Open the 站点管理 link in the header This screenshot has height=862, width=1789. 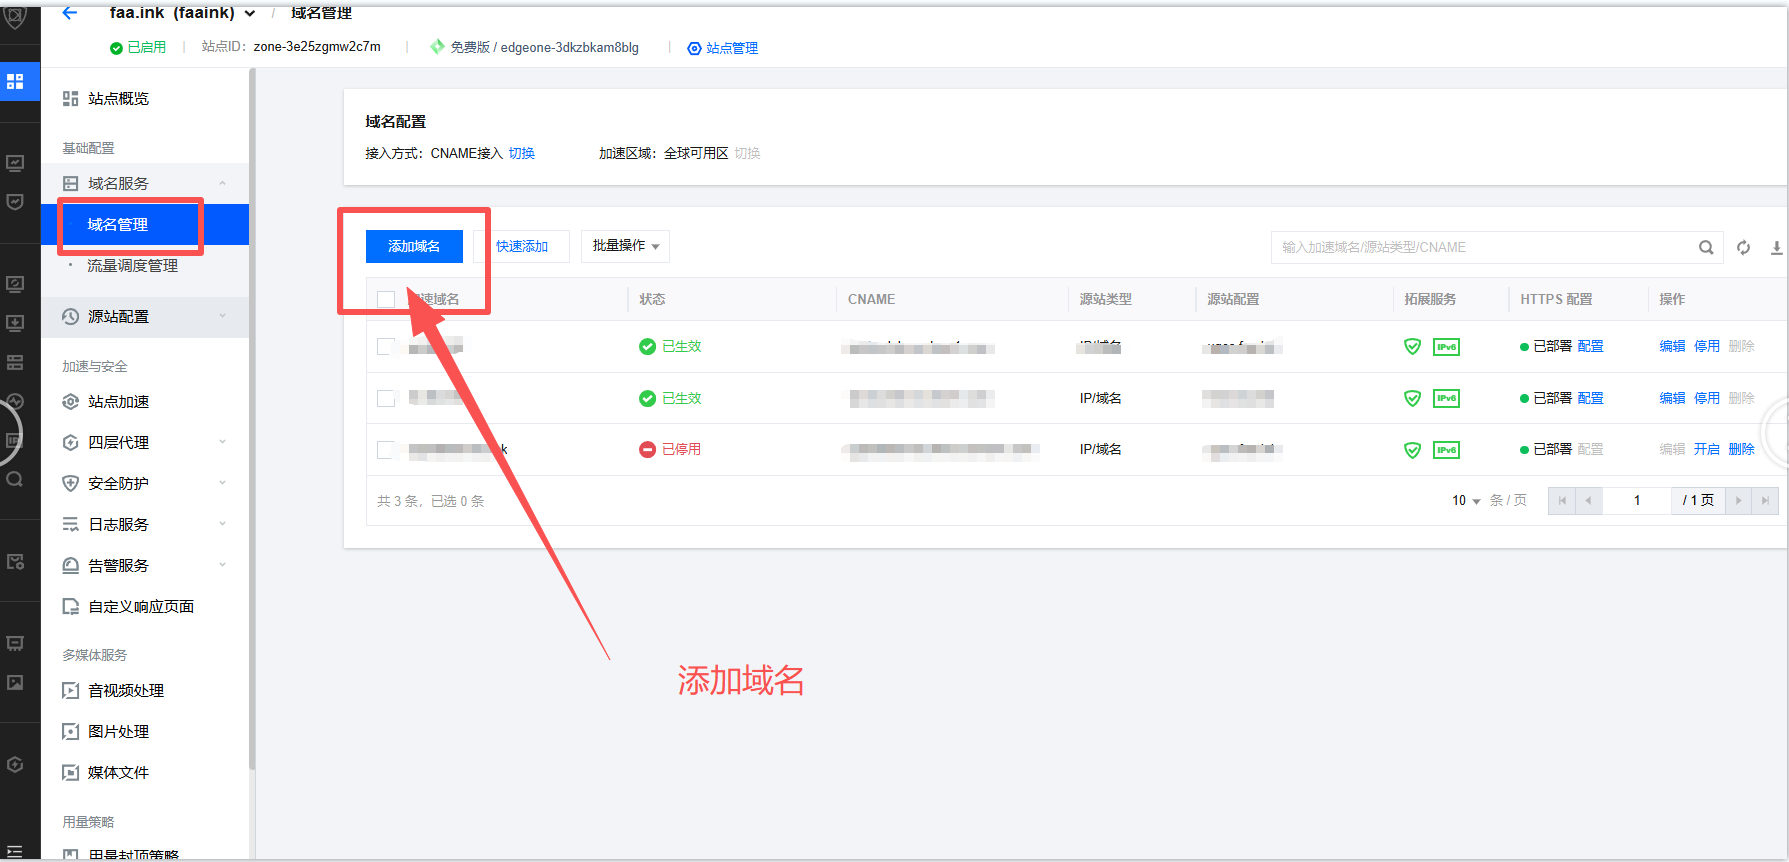(722, 48)
